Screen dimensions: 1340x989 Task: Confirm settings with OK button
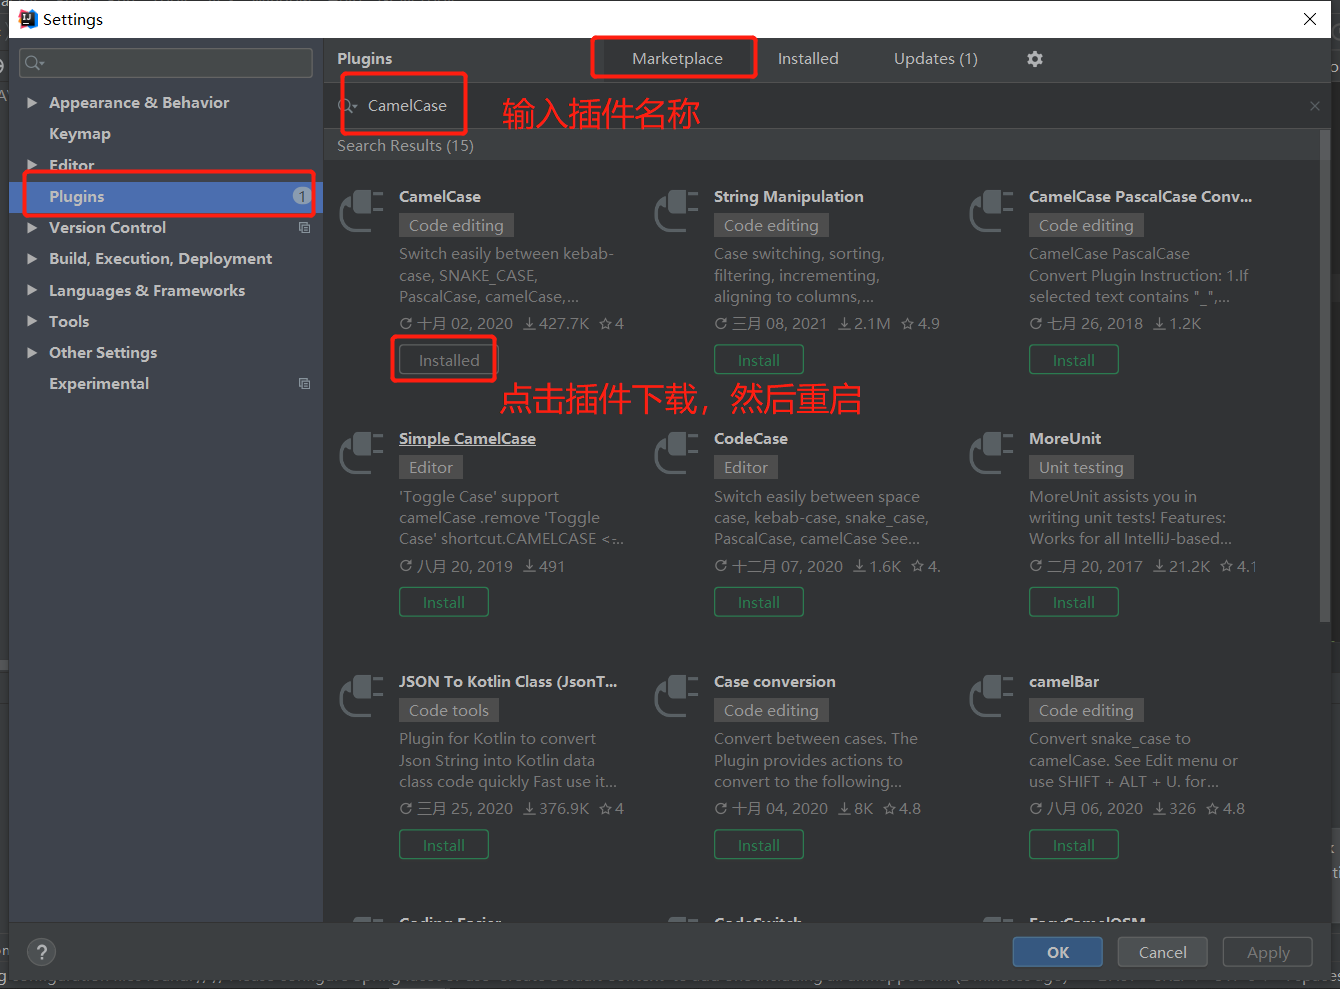pos(1058,952)
